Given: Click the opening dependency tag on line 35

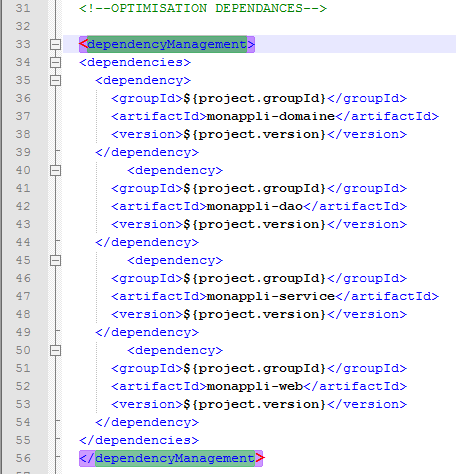Looking at the screenshot, I should [x=143, y=80].
